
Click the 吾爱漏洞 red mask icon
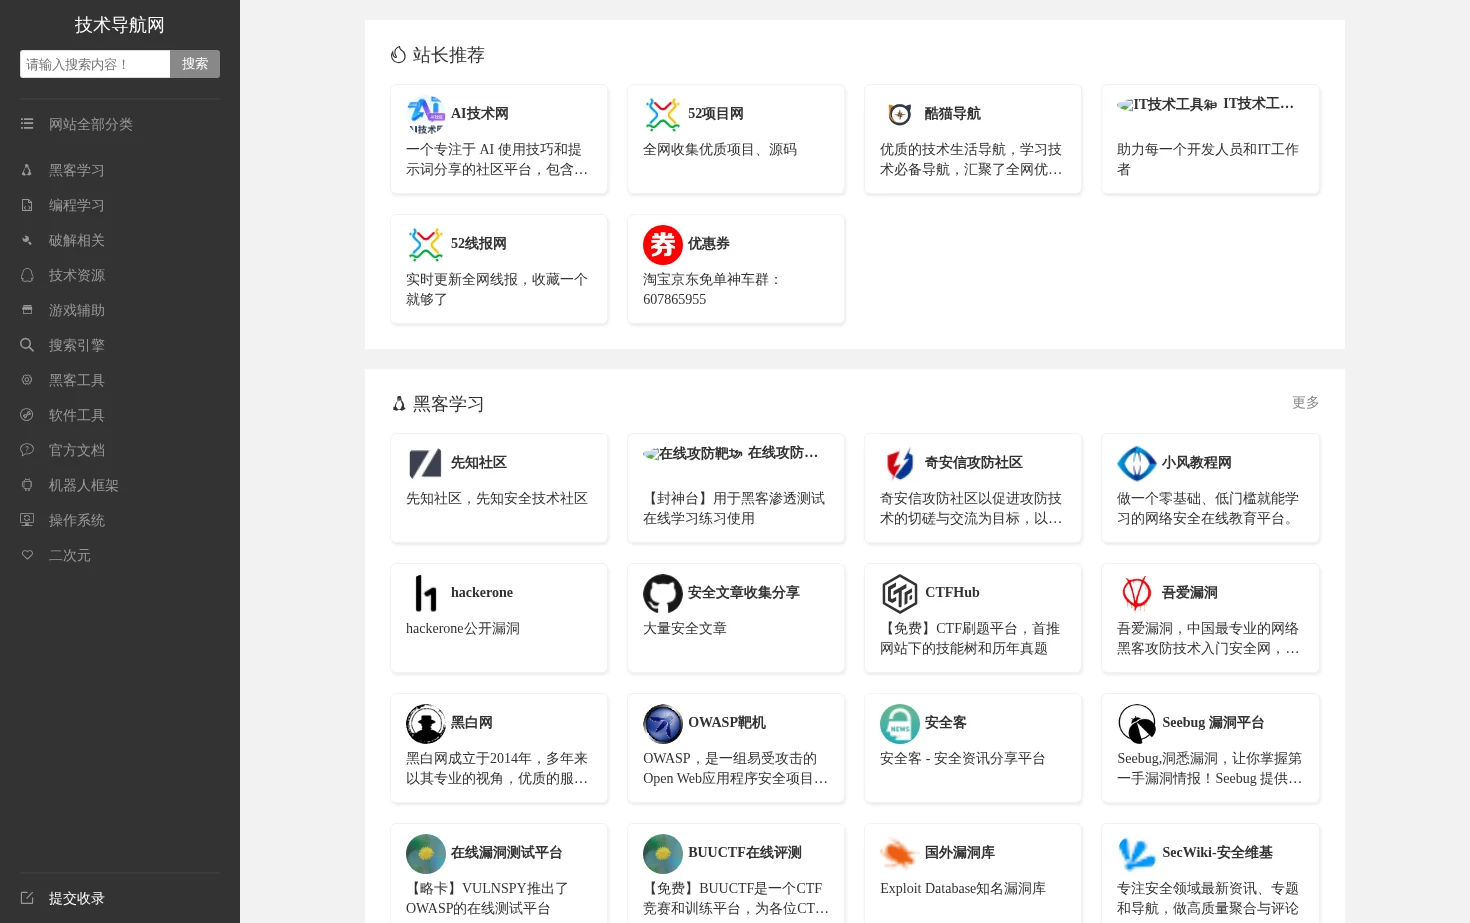(1137, 594)
